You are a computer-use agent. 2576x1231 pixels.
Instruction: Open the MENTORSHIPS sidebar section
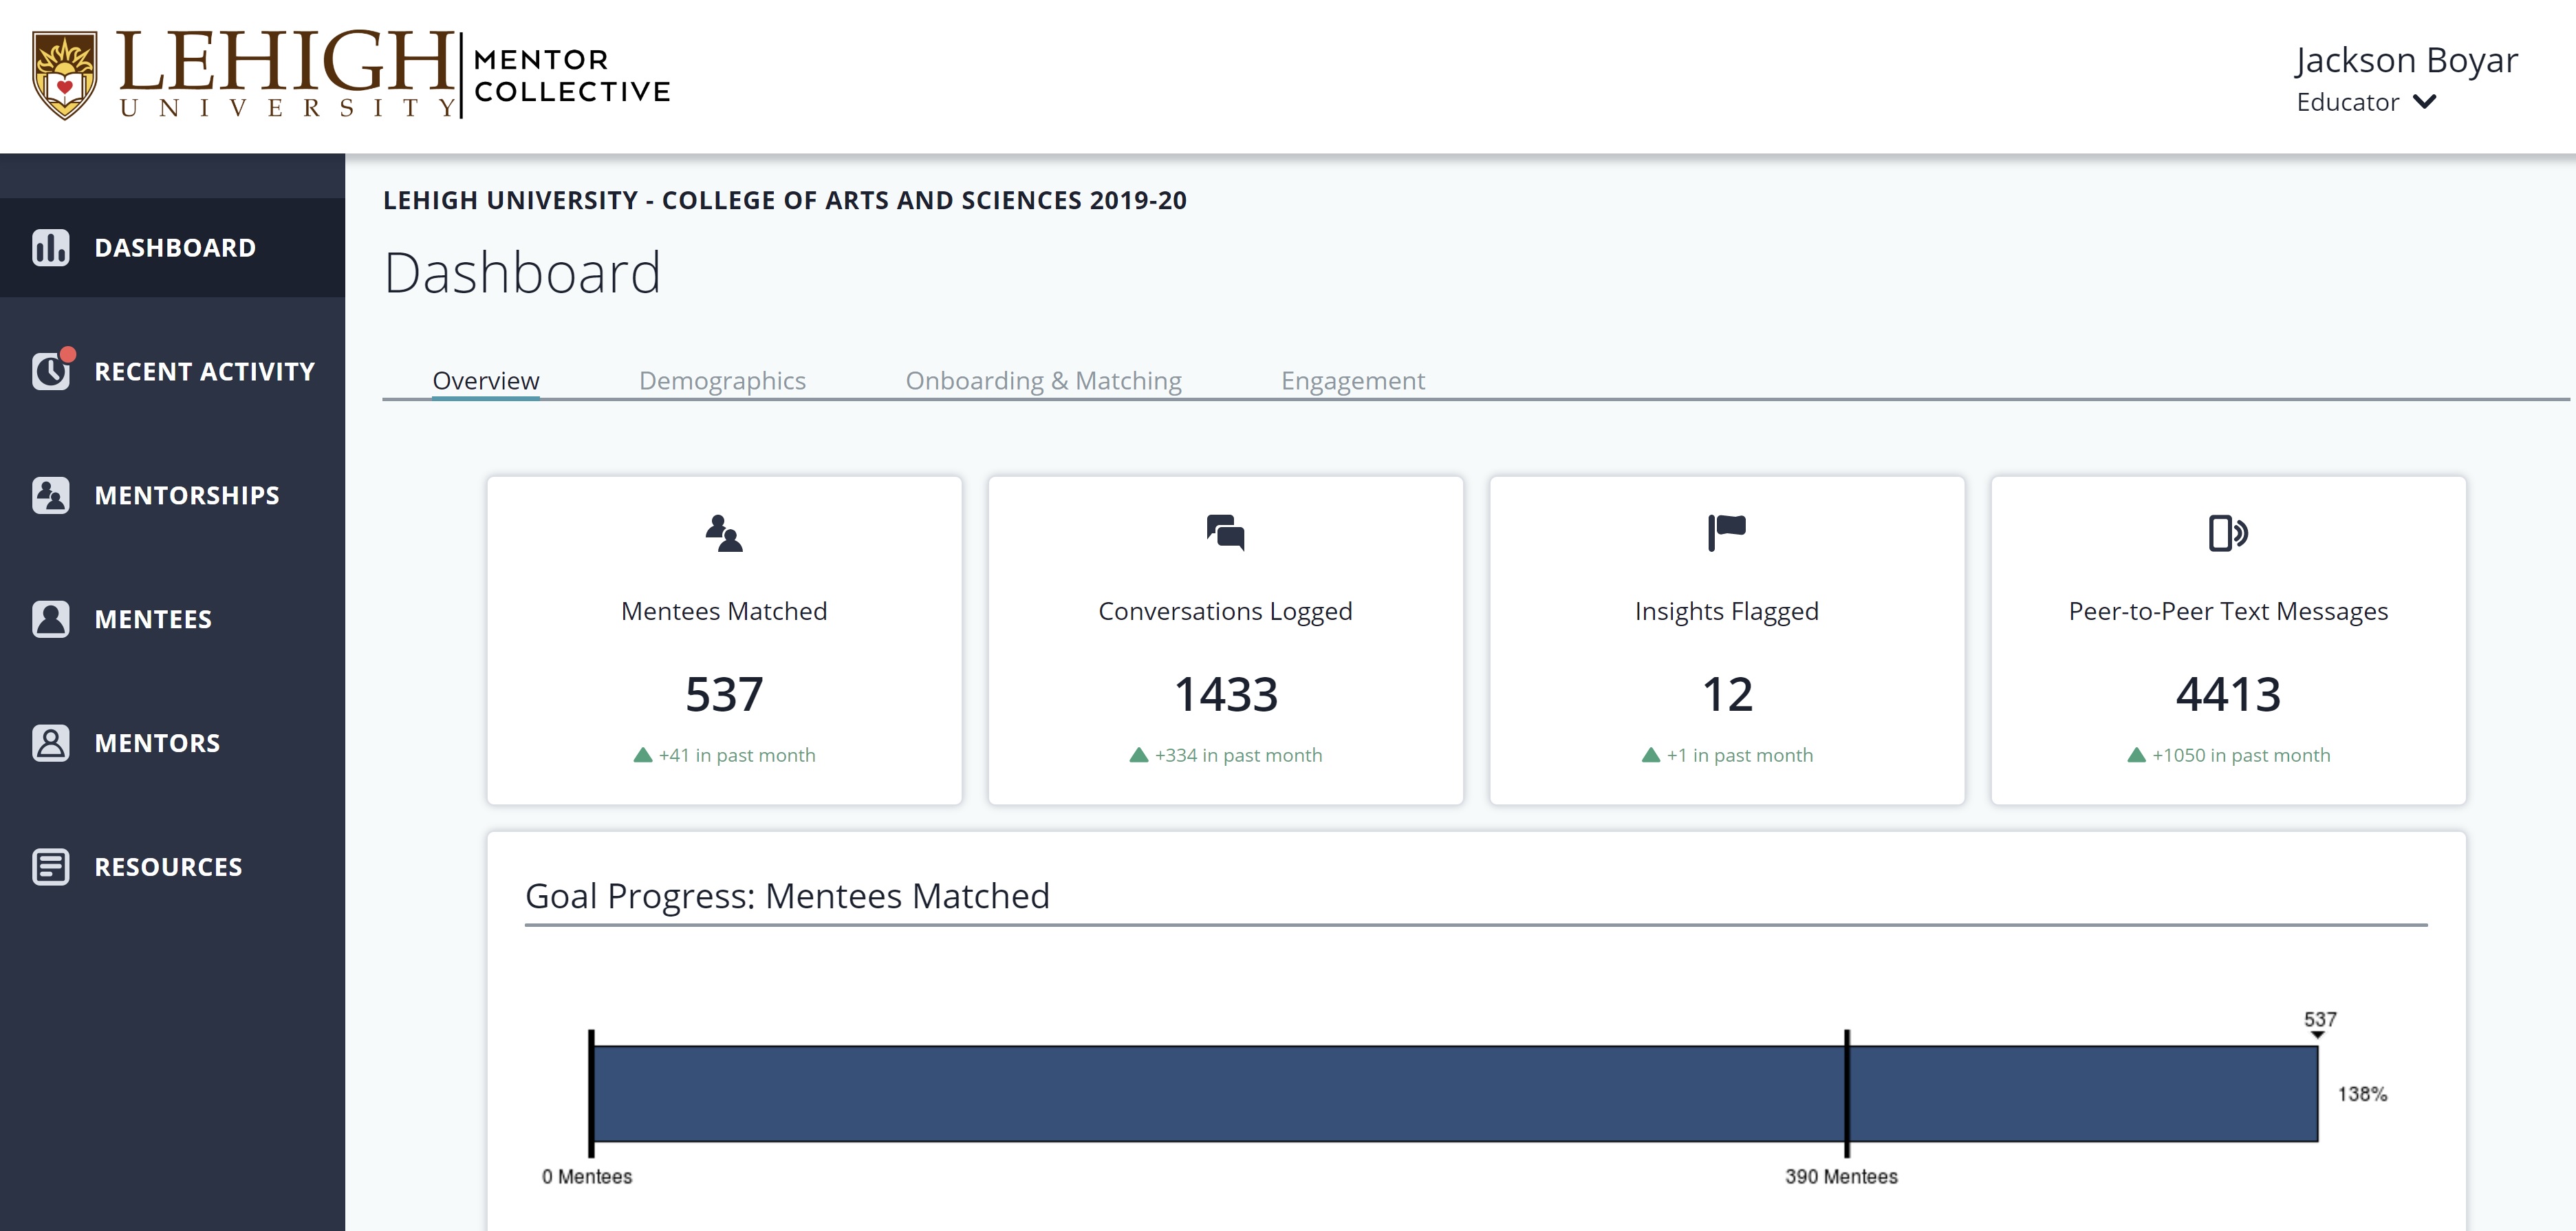(x=172, y=495)
